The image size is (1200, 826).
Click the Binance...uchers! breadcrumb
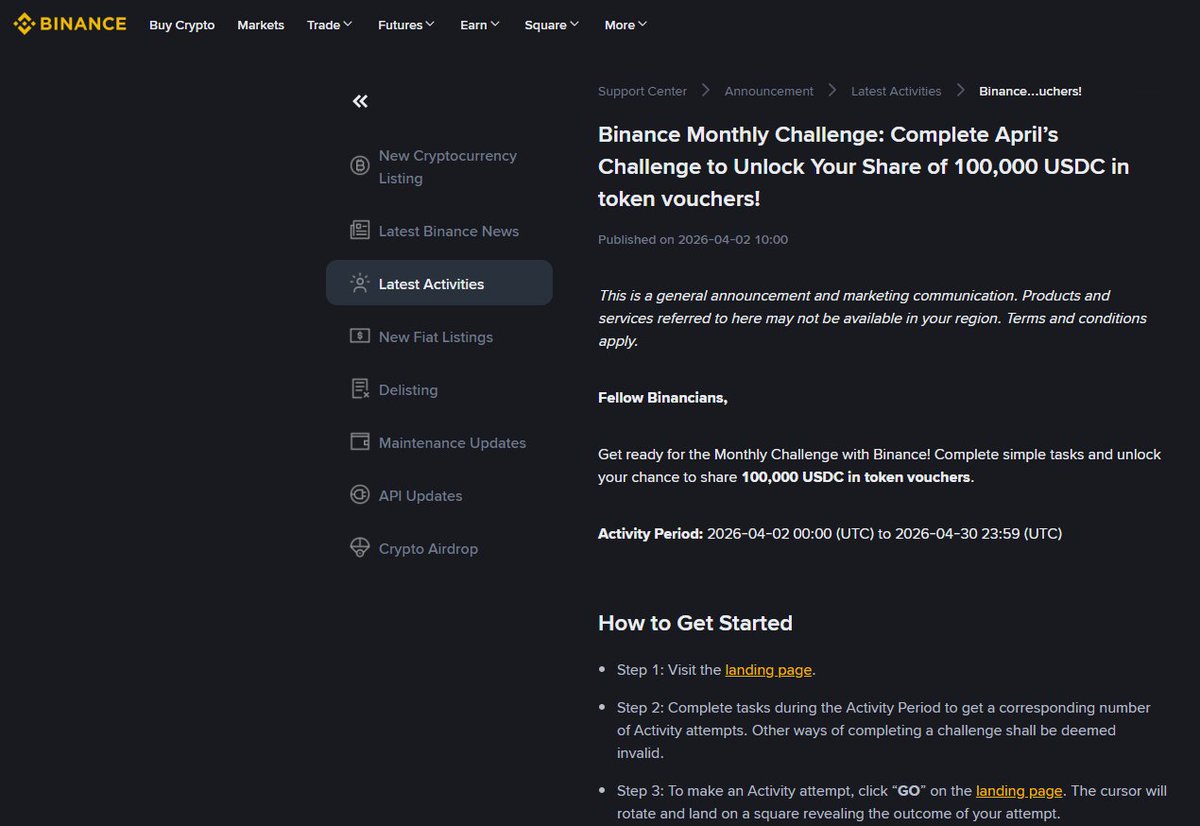(1030, 91)
